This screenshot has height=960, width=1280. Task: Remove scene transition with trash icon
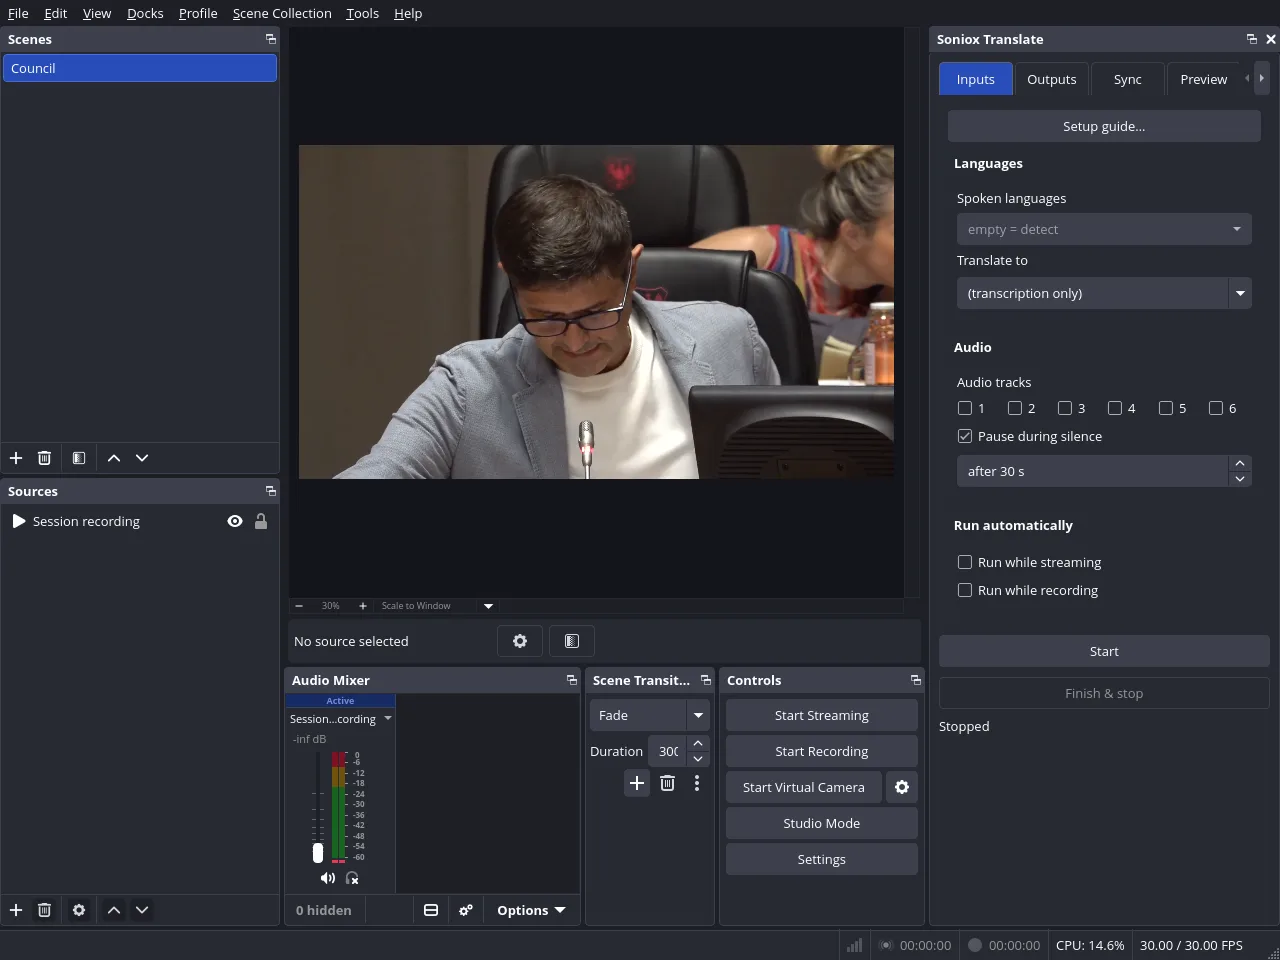668,783
